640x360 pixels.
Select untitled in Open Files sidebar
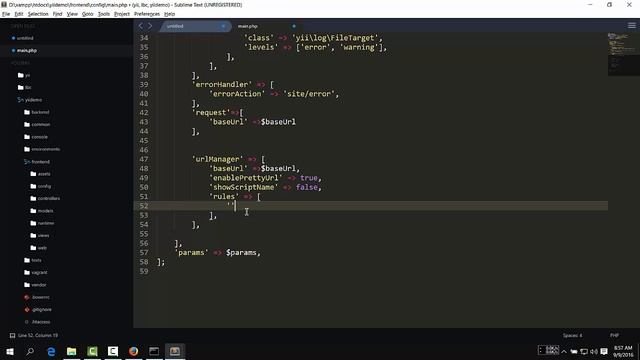click(x=25, y=38)
